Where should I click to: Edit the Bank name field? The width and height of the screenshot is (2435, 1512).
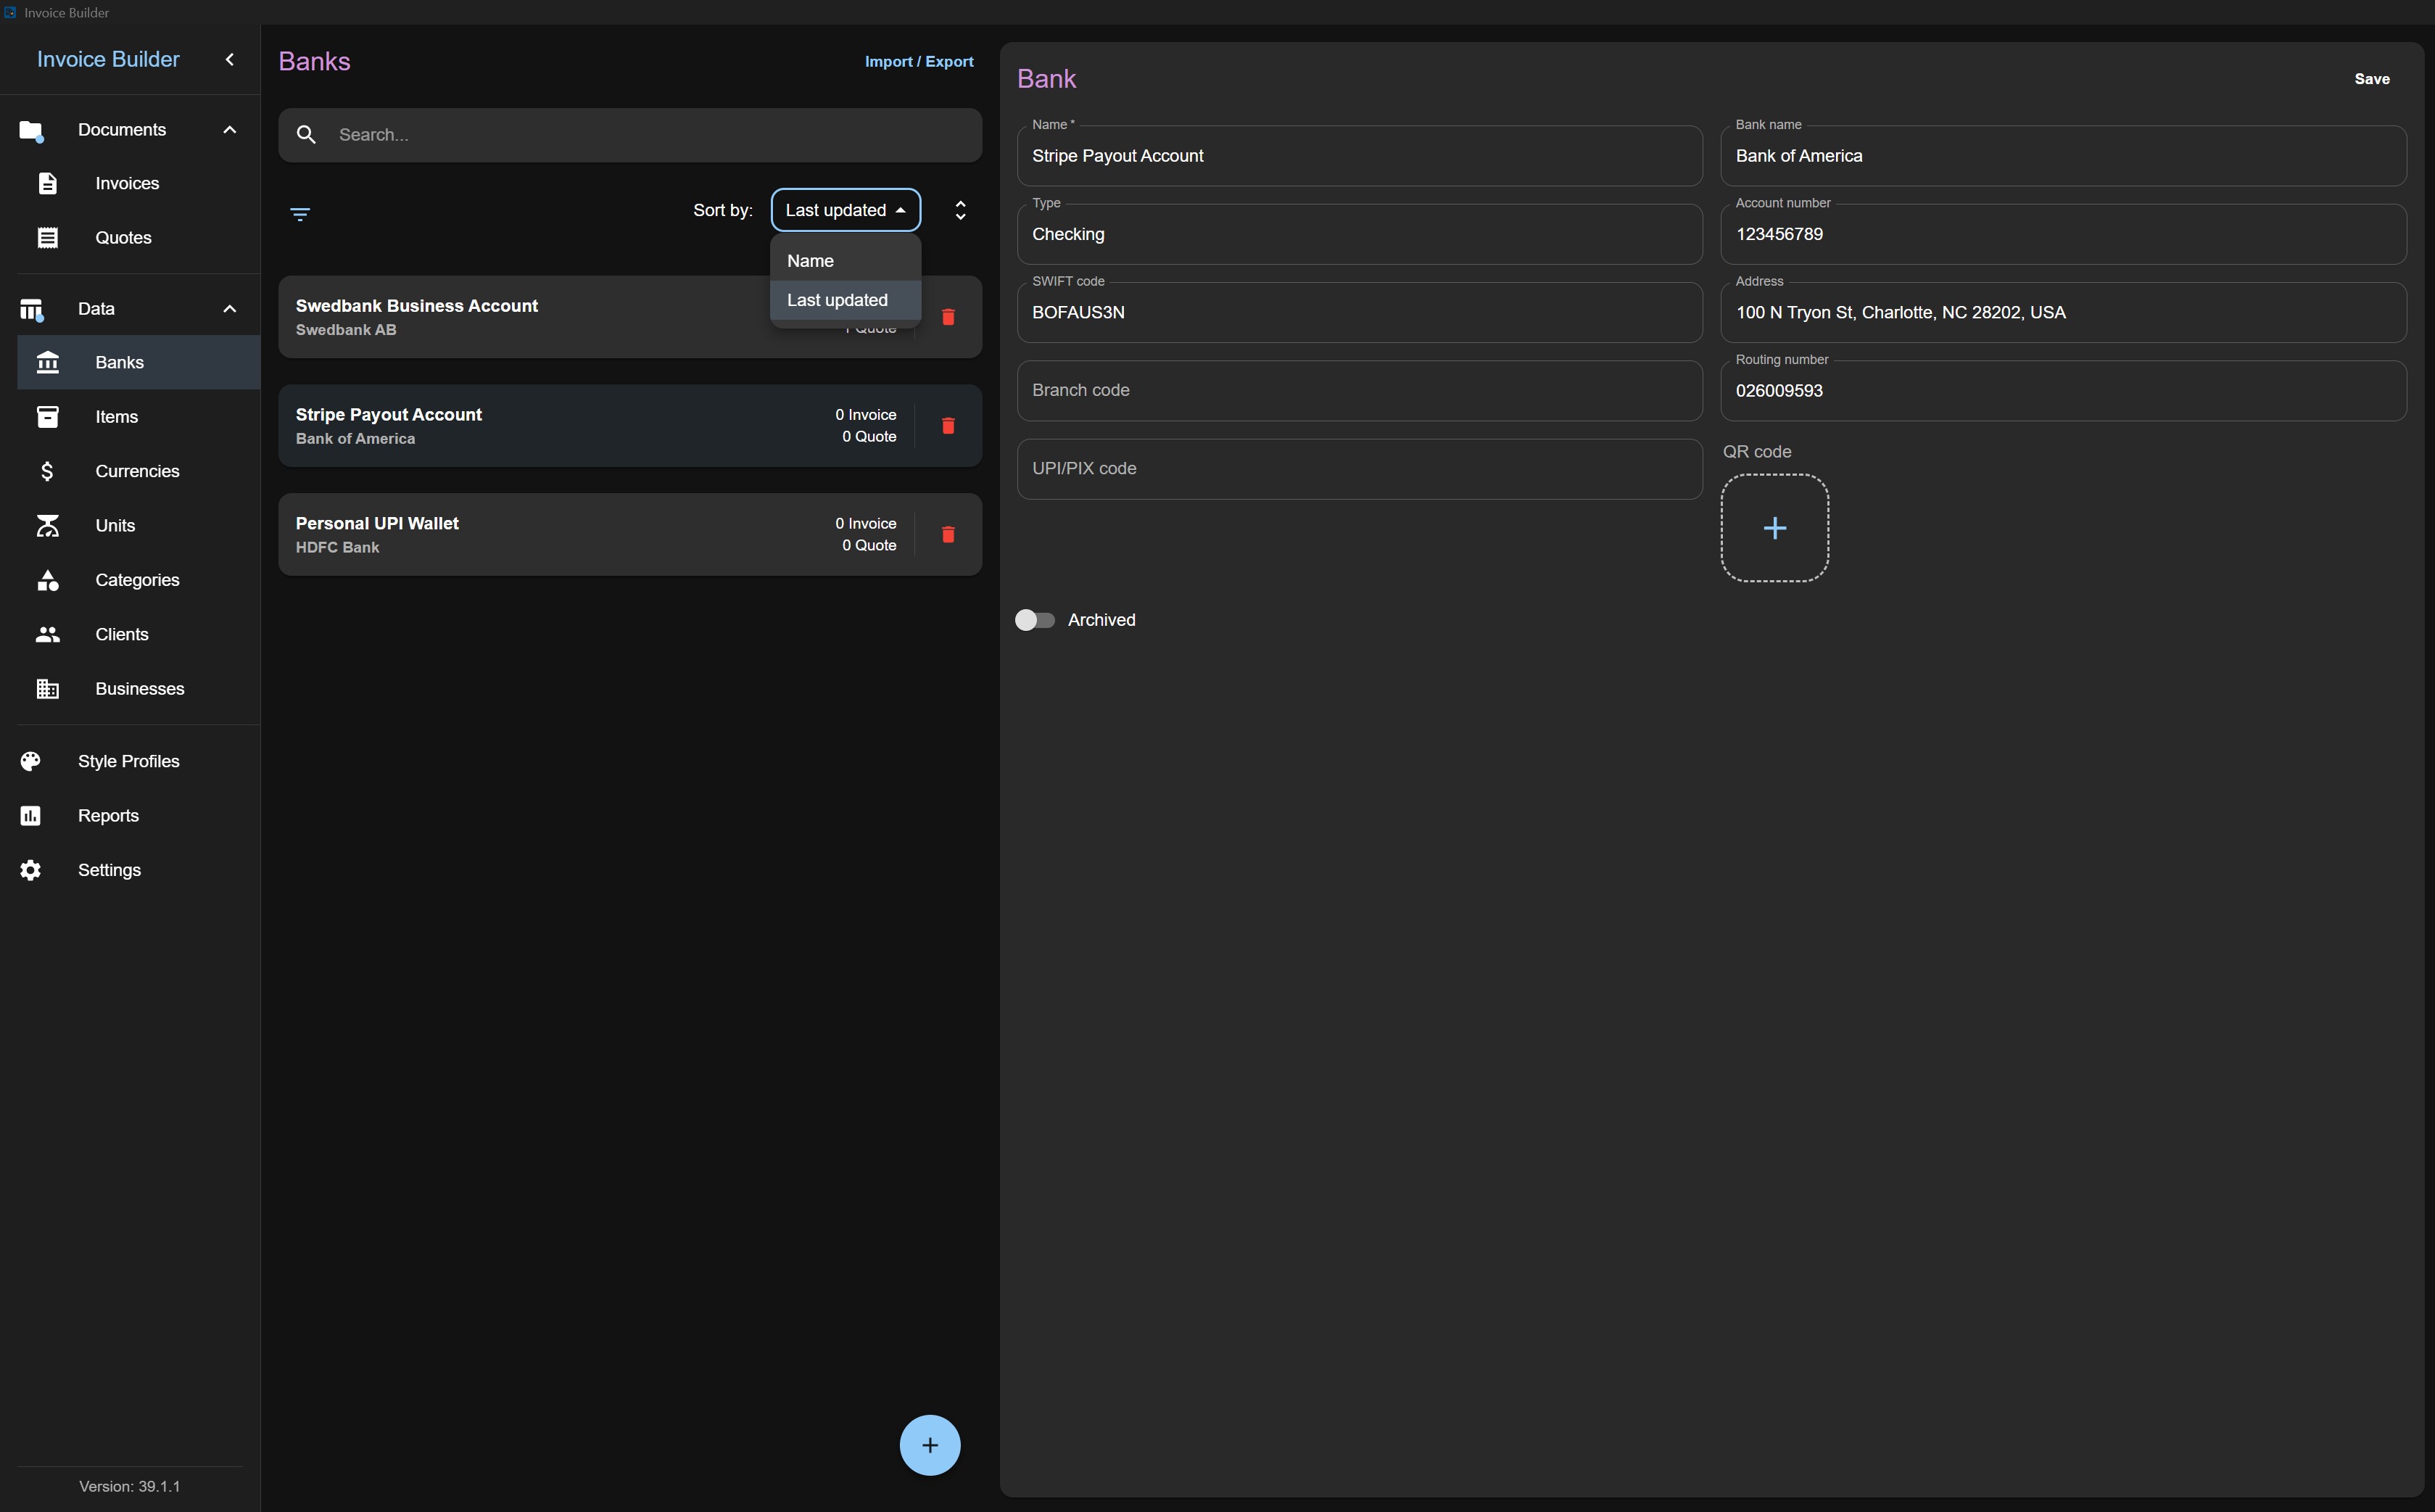click(2063, 155)
